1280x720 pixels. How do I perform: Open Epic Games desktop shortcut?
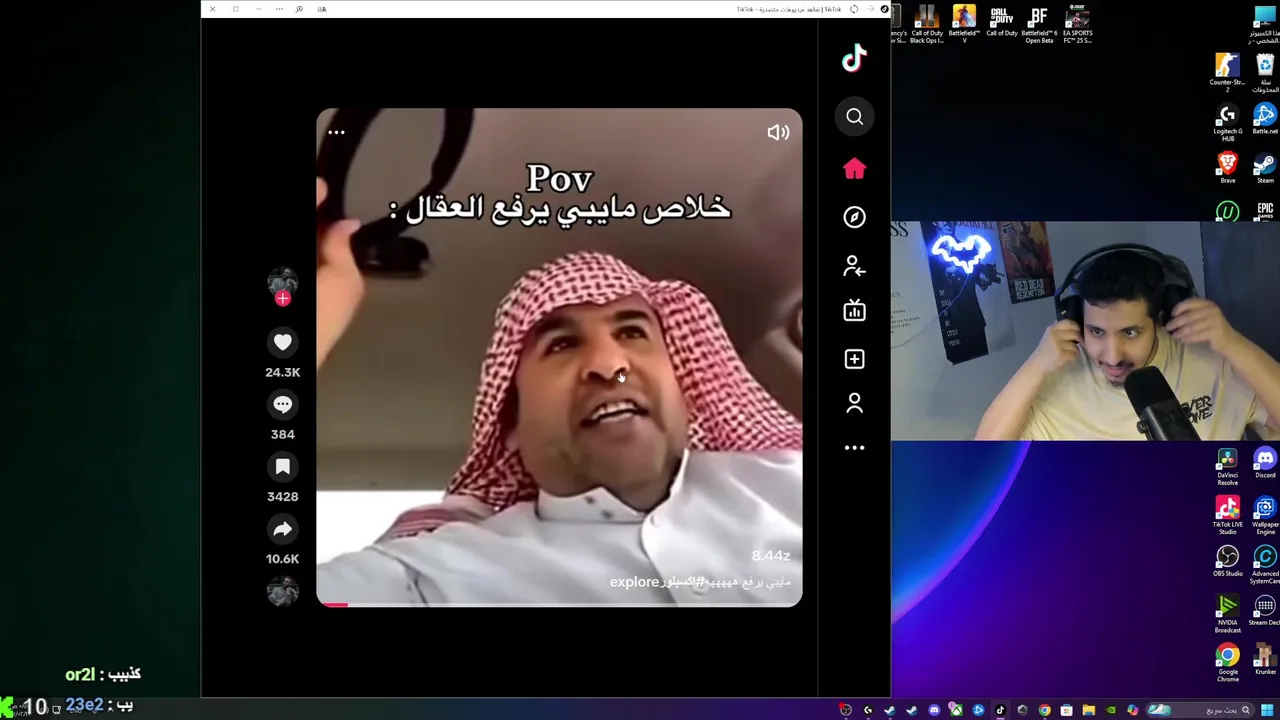(x=1265, y=211)
